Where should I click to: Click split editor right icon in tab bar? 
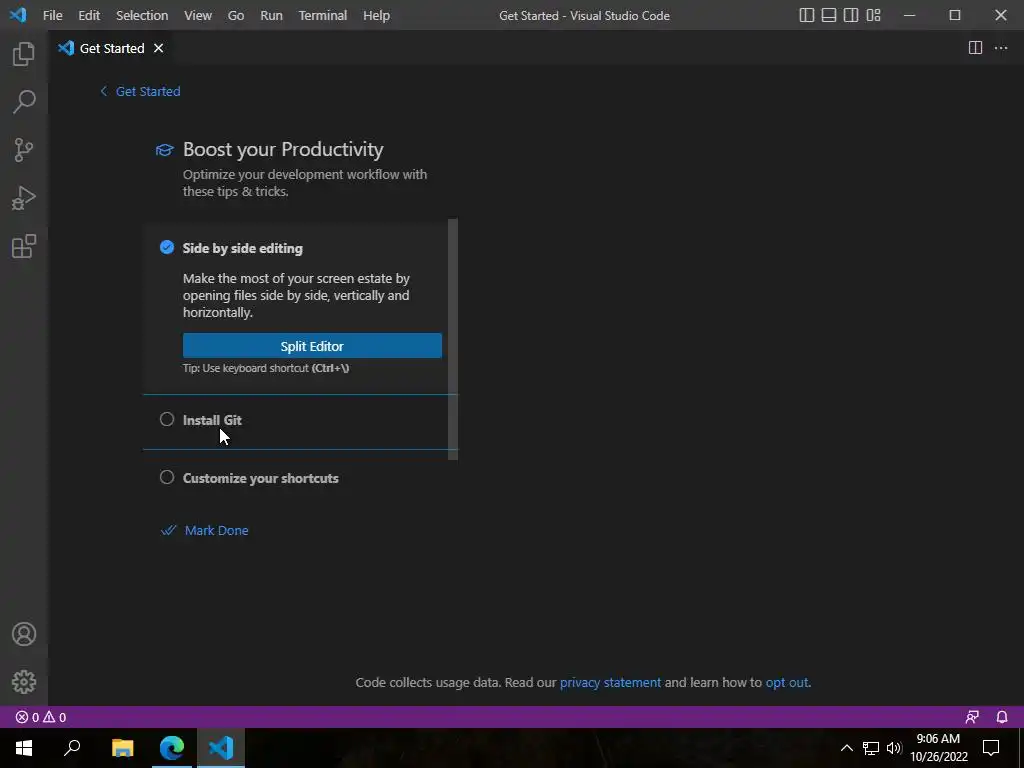tap(975, 48)
